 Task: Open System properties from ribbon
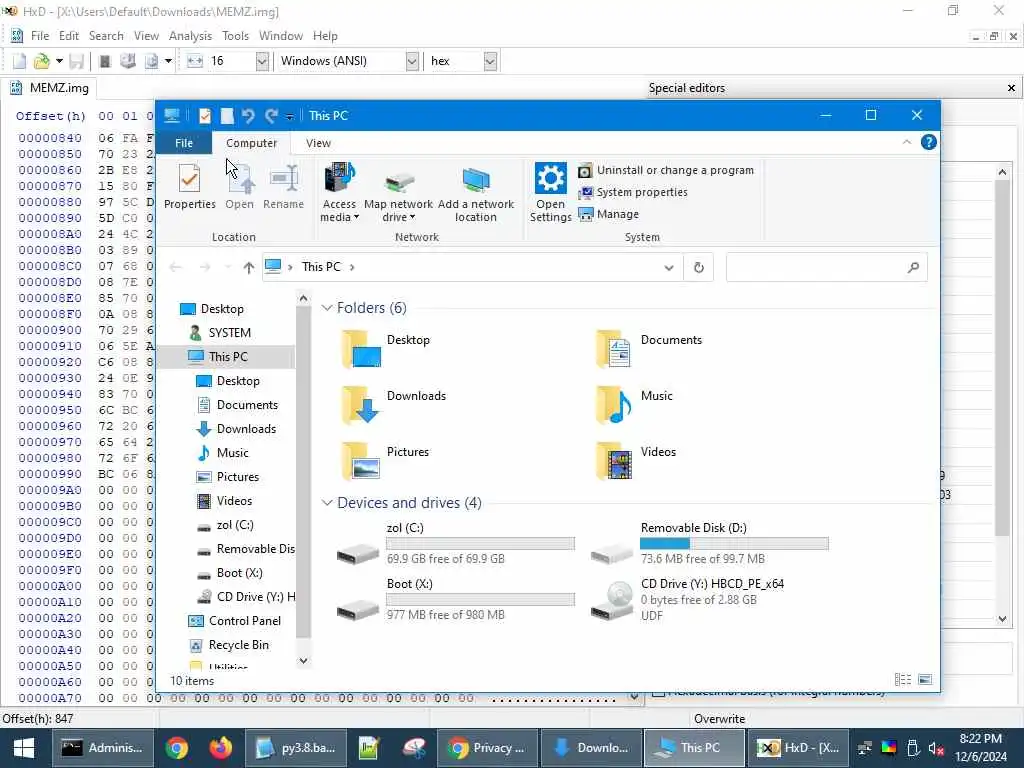pyautogui.click(x=633, y=192)
